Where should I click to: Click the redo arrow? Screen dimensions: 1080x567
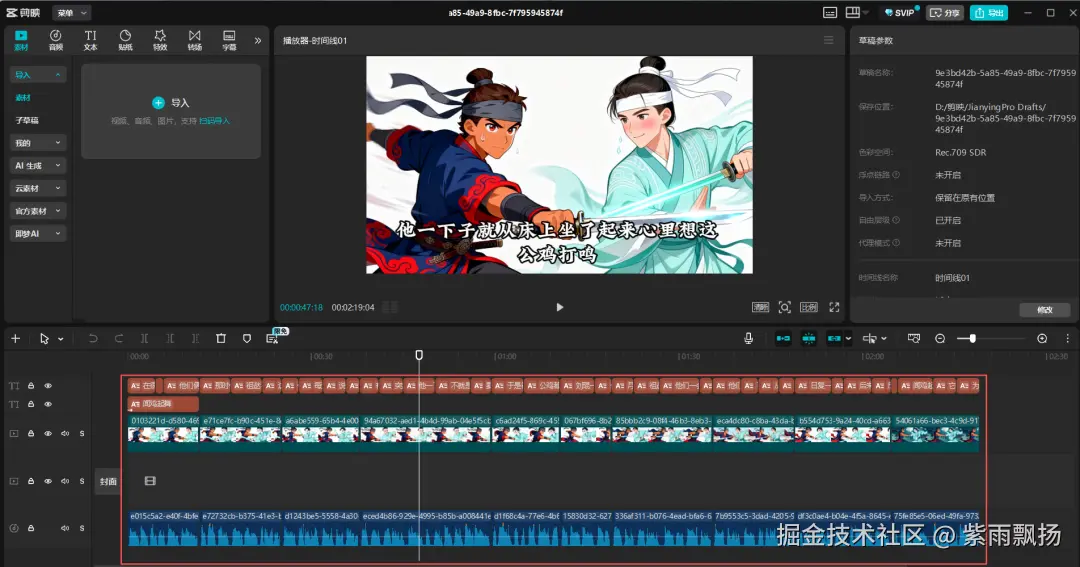118,338
